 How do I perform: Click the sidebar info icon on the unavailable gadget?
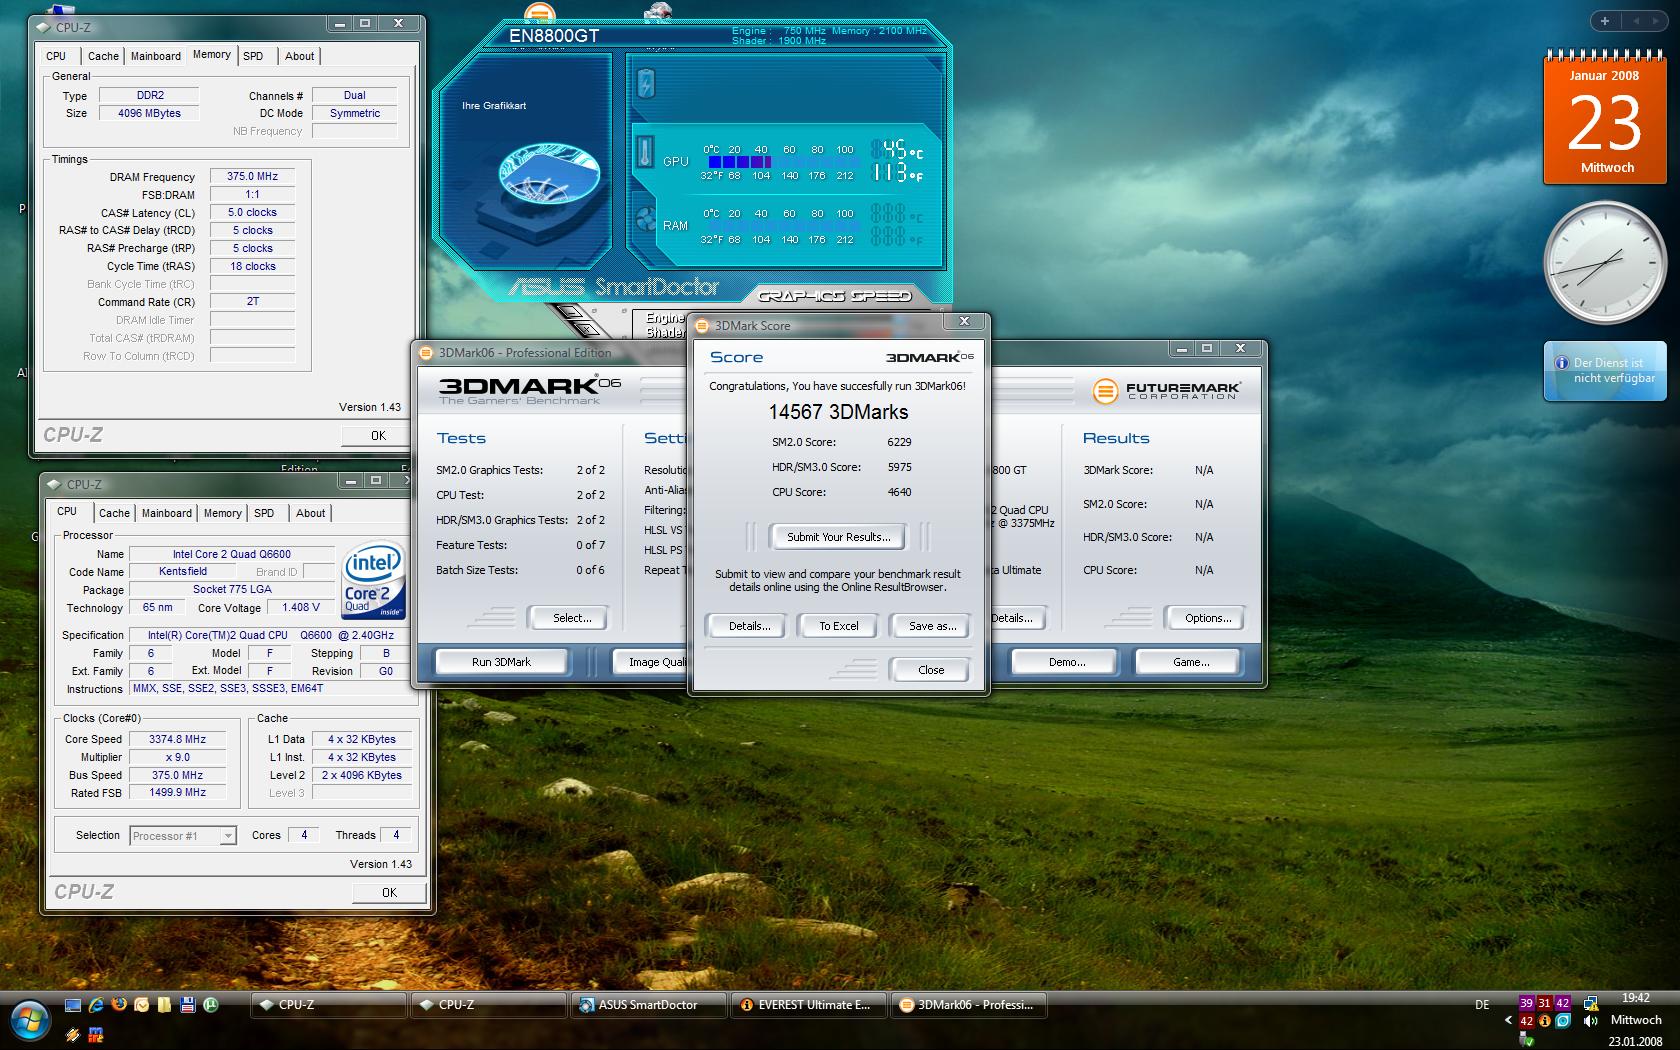pyautogui.click(x=1561, y=363)
